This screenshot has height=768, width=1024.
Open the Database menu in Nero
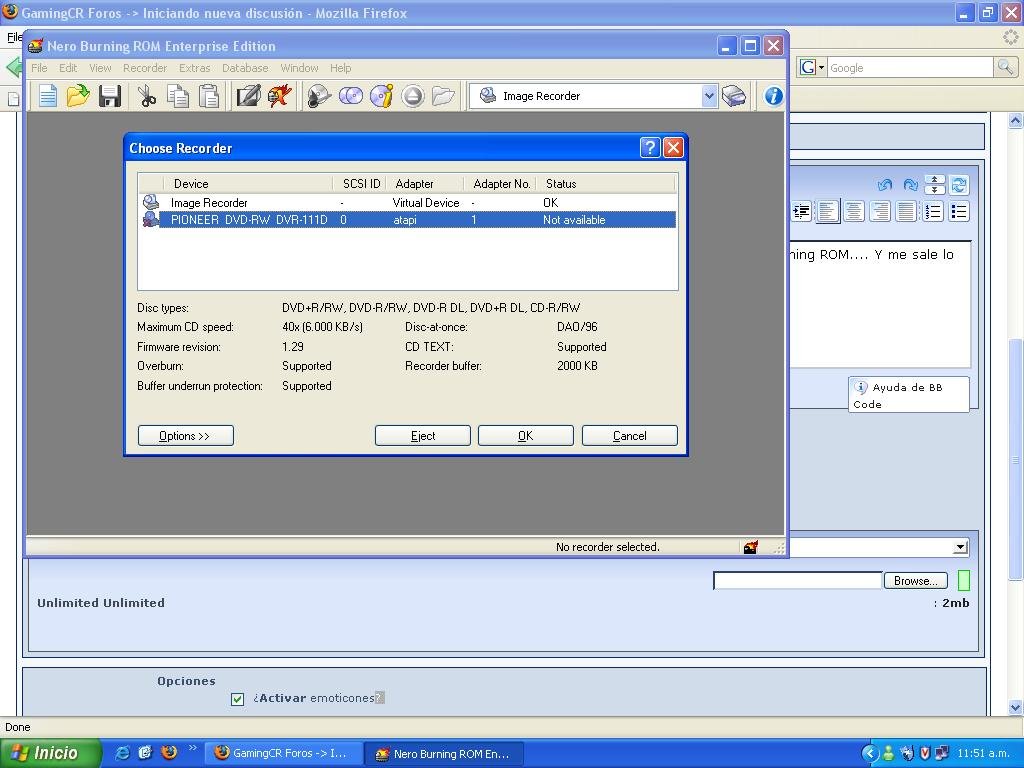(x=245, y=68)
